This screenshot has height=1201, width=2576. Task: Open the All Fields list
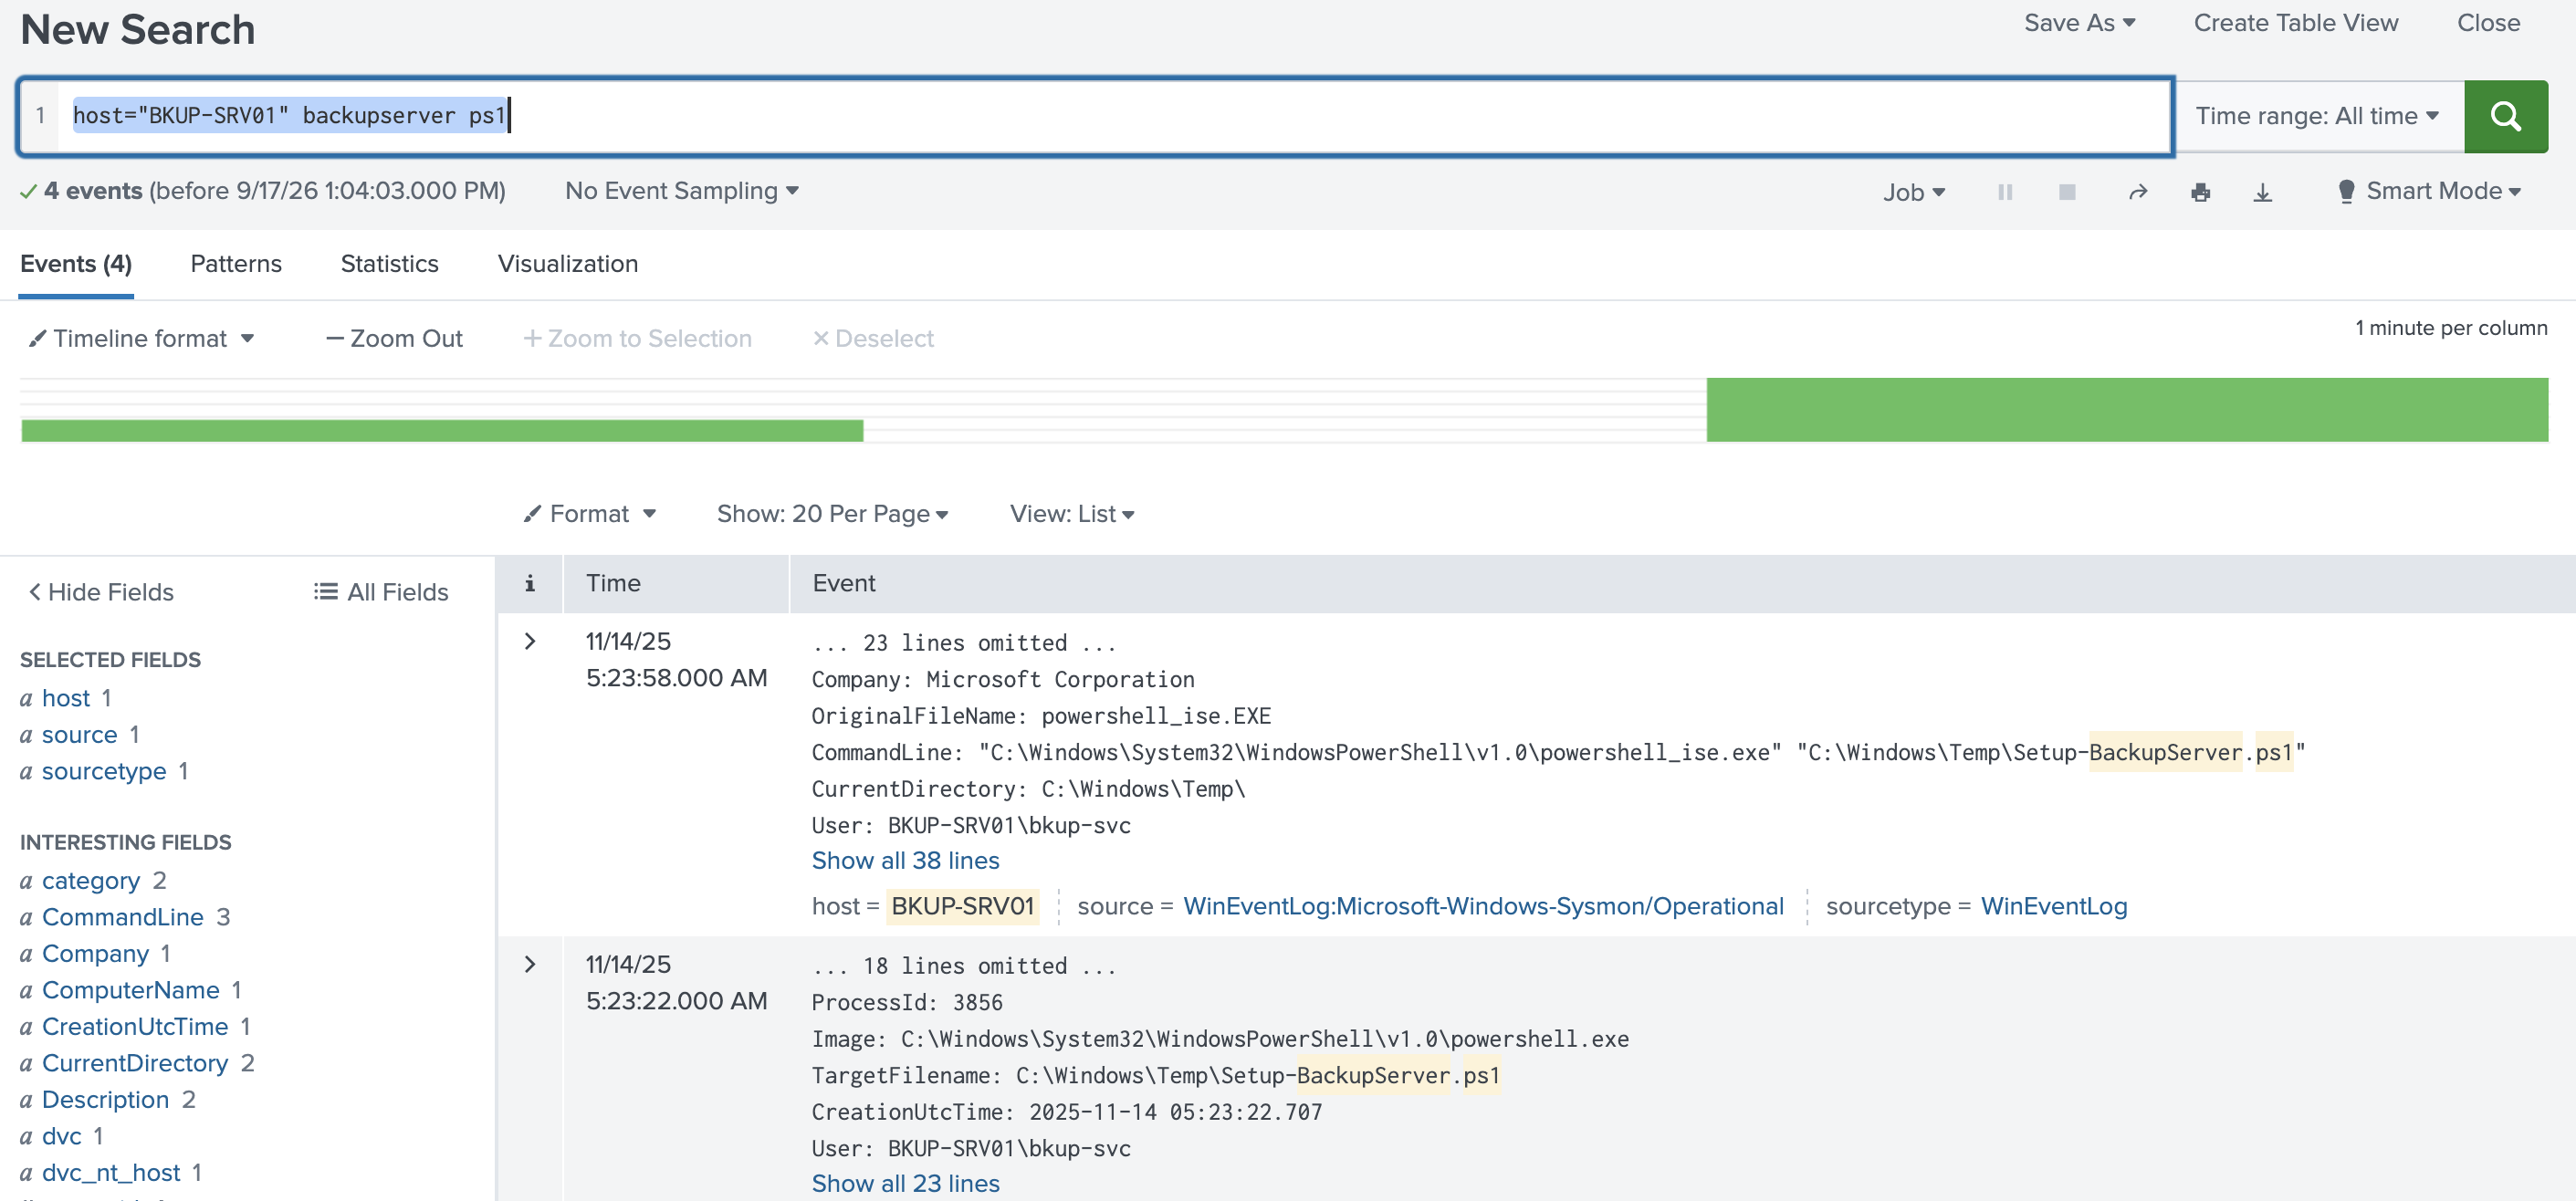coord(381,592)
